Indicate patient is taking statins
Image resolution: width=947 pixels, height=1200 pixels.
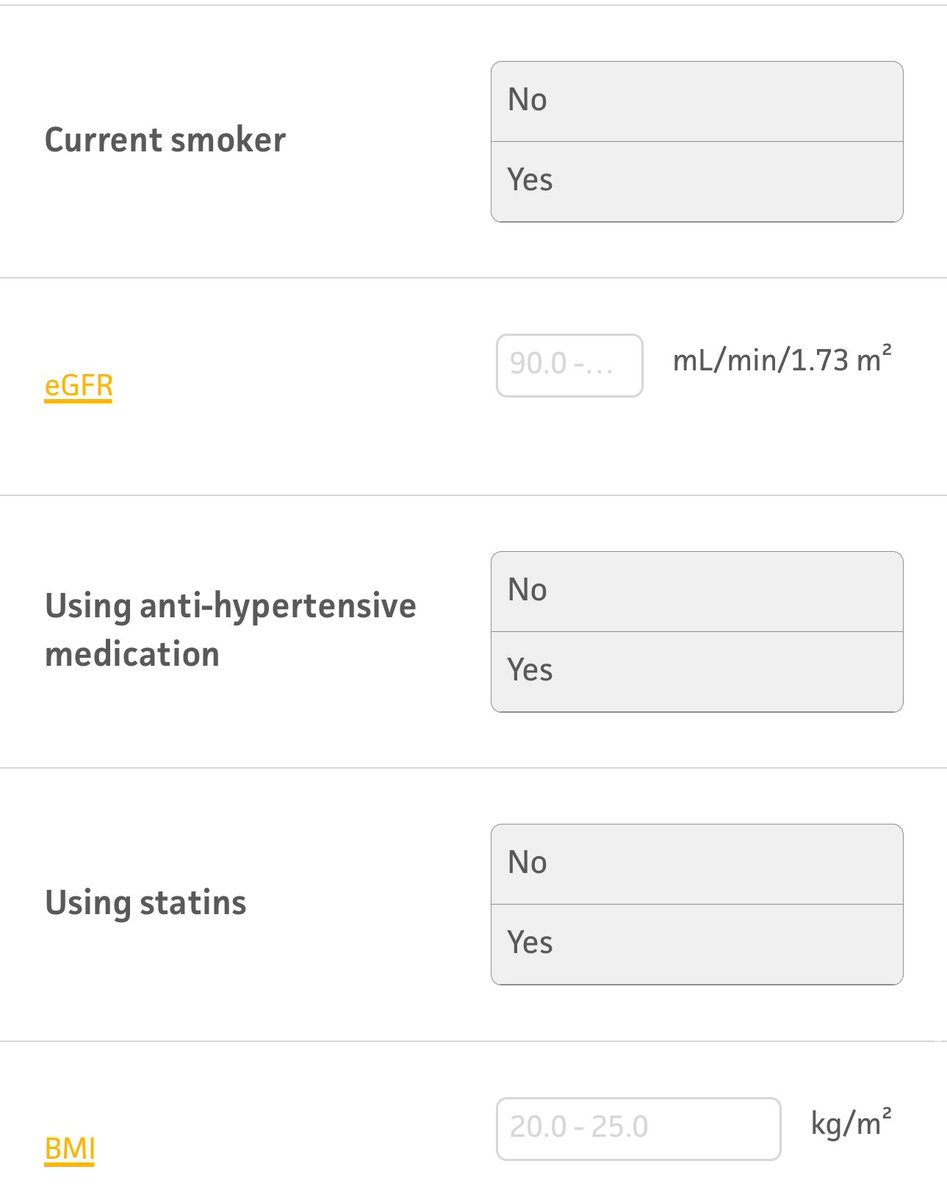coord(696,944)
